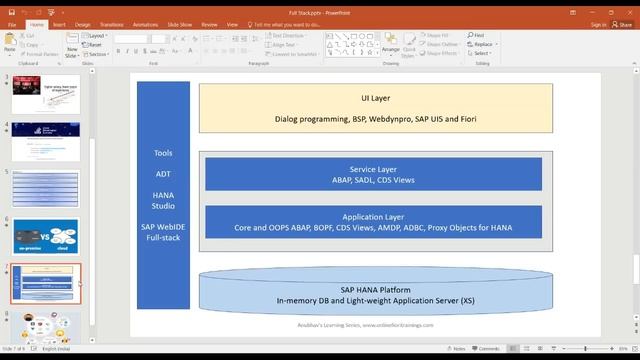Select slide 8 thumbnail
The height and width of the screenshot is (360, 640).
pos(46,327)
